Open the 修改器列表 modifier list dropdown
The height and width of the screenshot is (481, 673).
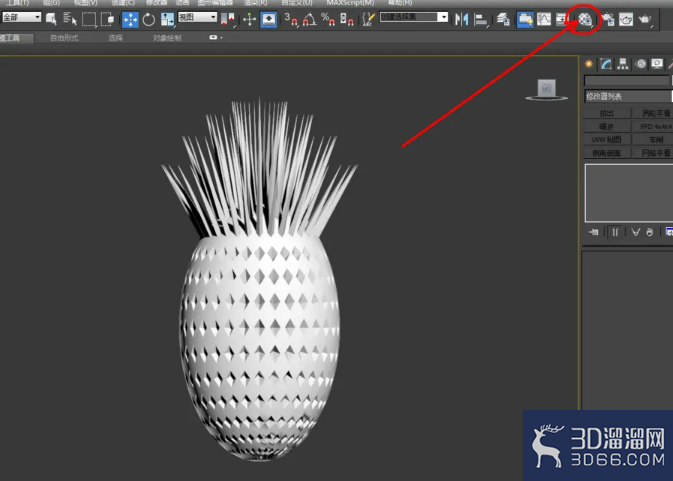pos(628,96)
